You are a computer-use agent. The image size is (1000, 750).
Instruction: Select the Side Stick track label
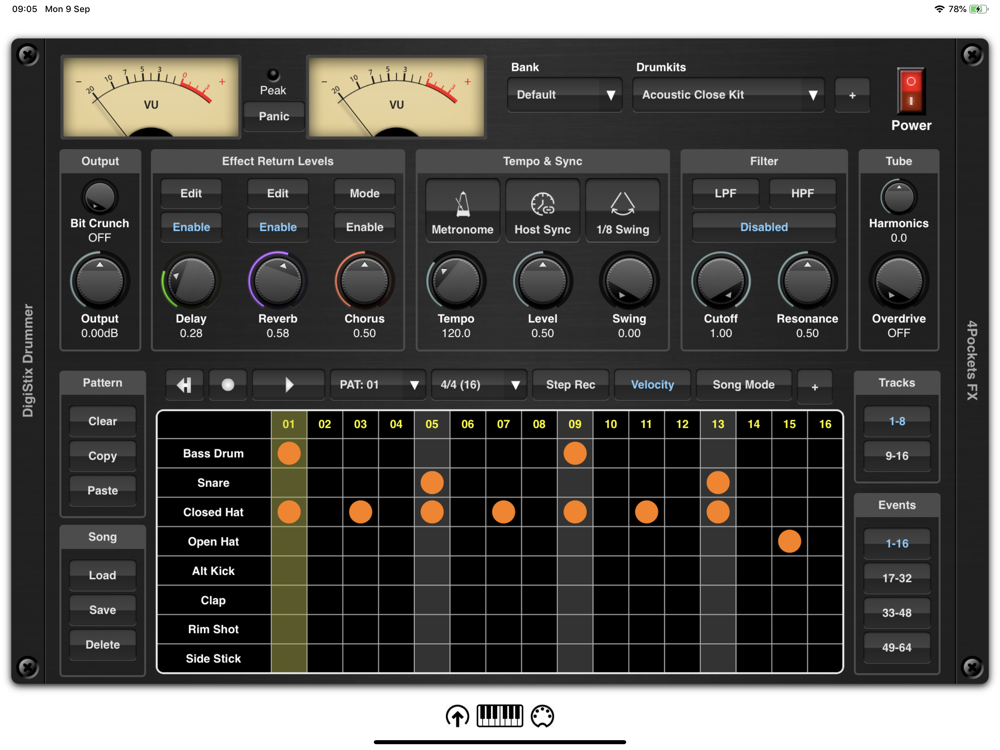click(x=213, y=659)
